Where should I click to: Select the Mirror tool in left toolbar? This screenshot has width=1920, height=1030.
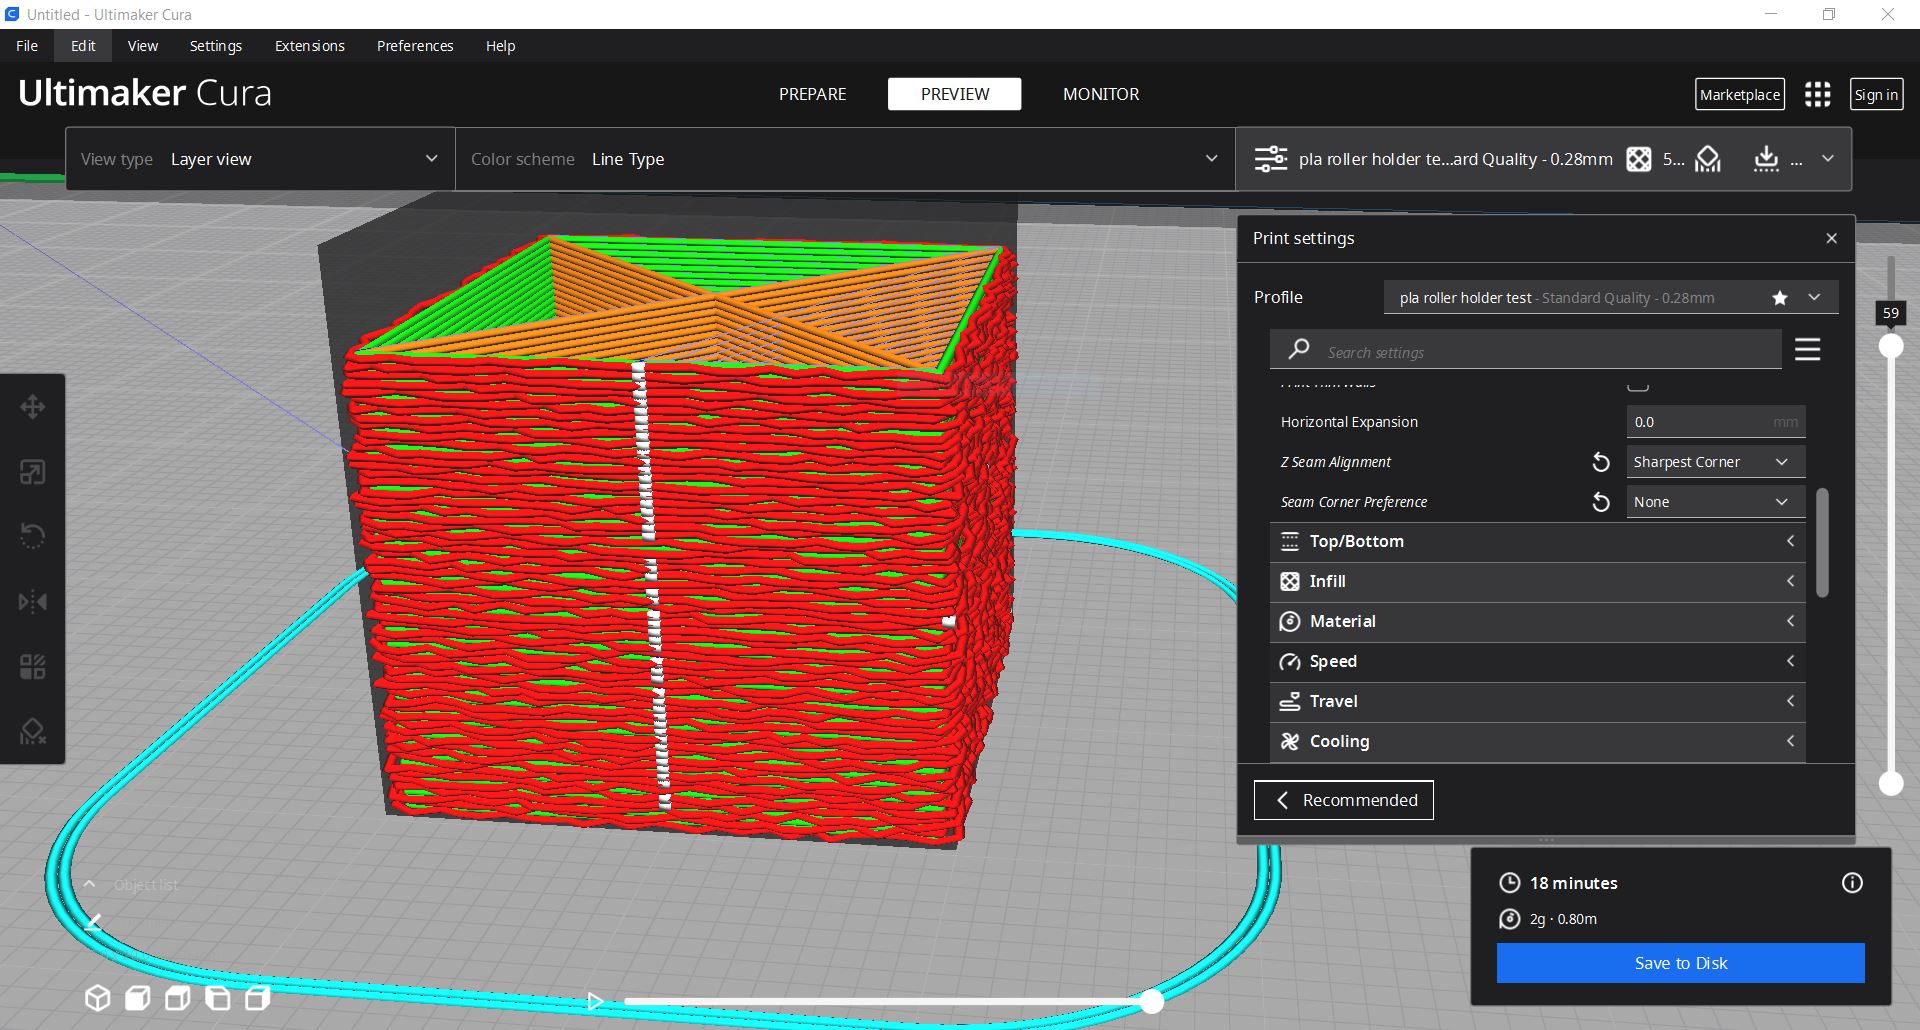(32, 602)
